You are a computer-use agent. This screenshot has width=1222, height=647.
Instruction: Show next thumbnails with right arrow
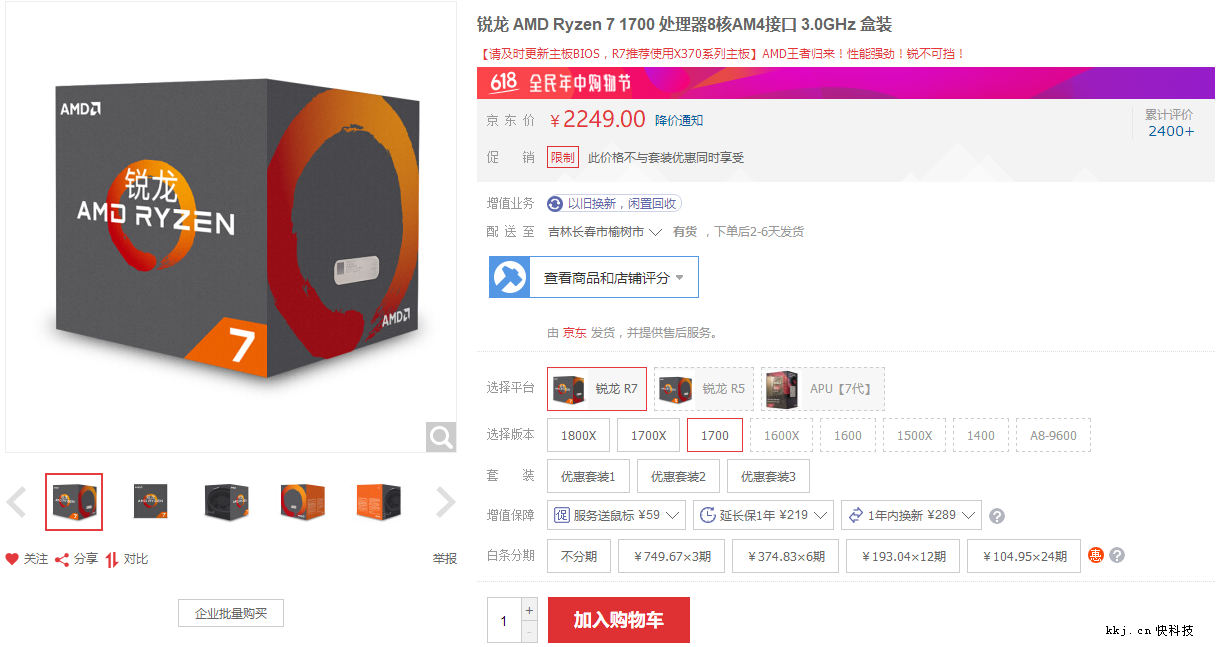click(x=446, y=502)
